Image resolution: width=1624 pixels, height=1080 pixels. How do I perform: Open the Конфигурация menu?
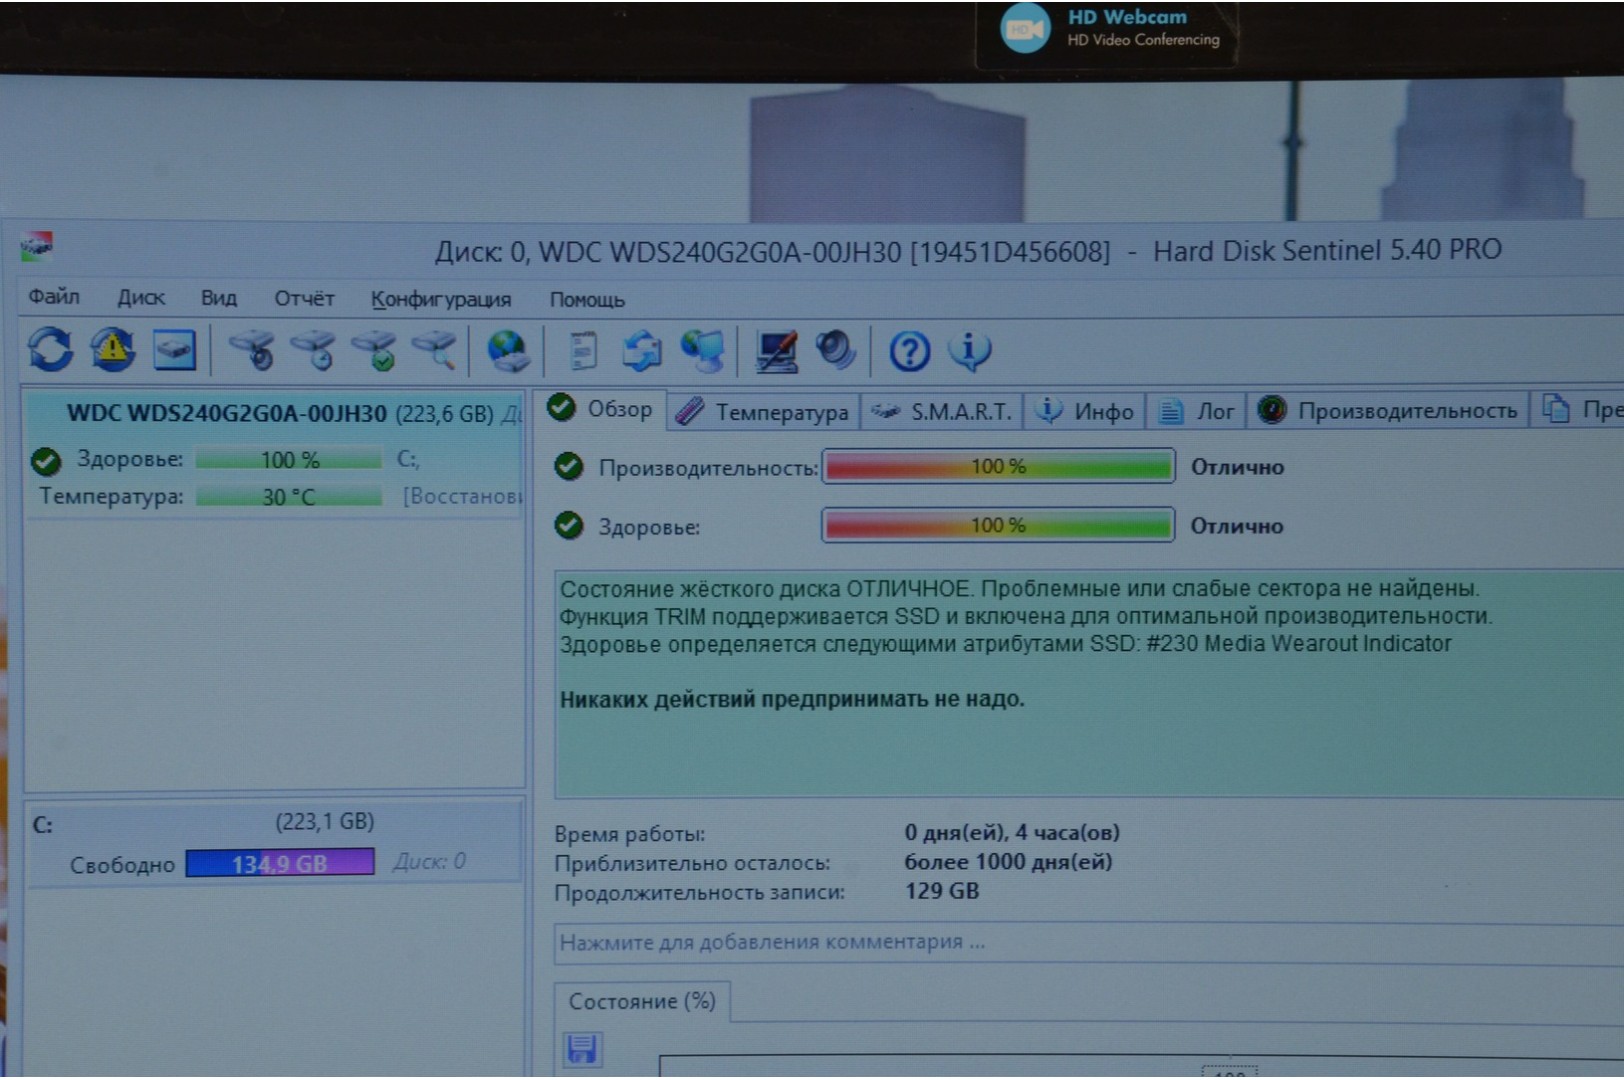(440, 299)
